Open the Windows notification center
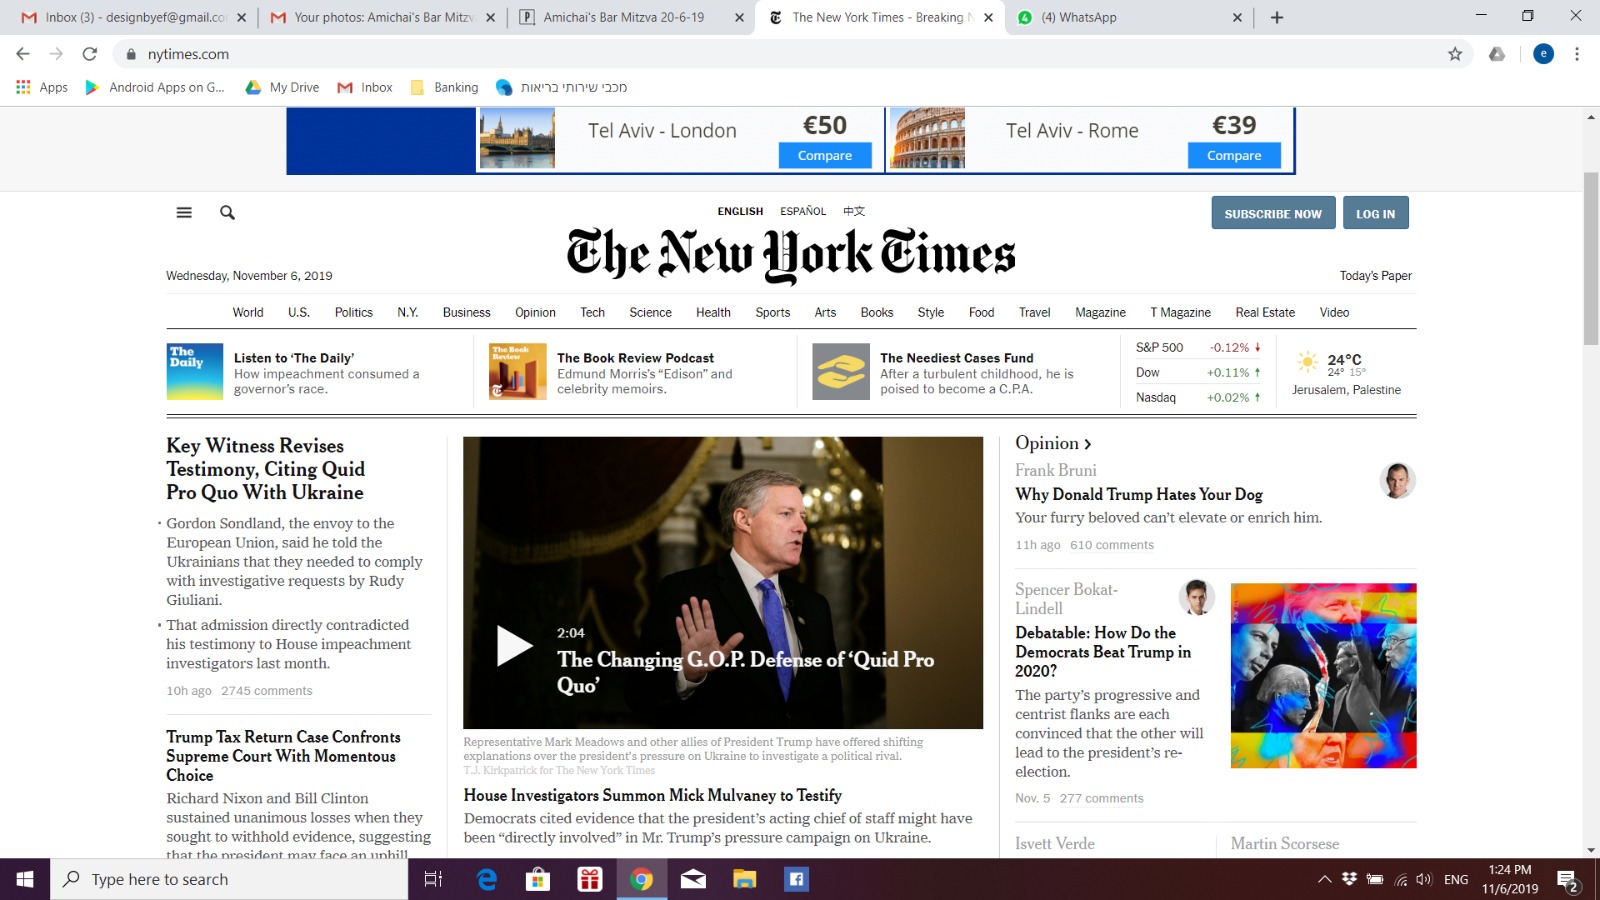Screen dimensions: 1600x900 click(1567, 880)
